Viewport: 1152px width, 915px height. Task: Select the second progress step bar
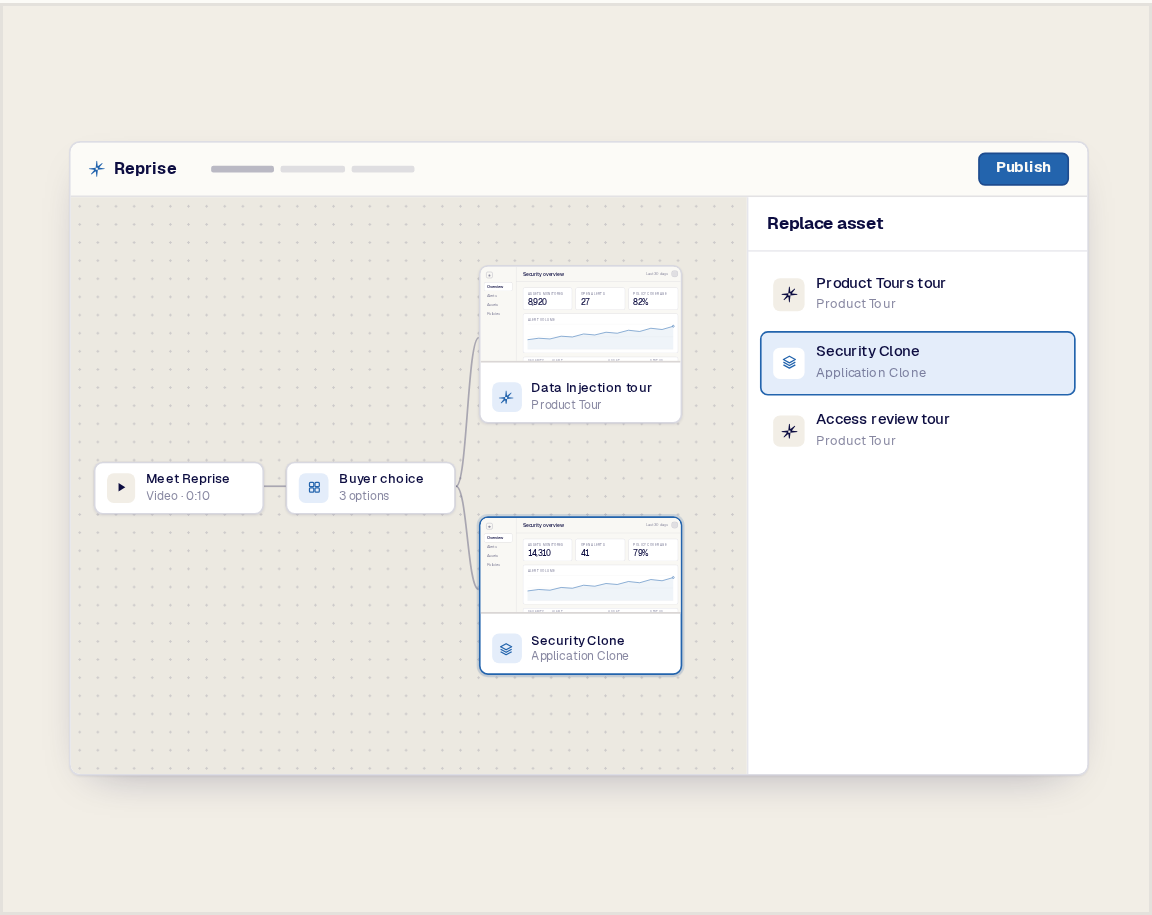pos(312,169)
